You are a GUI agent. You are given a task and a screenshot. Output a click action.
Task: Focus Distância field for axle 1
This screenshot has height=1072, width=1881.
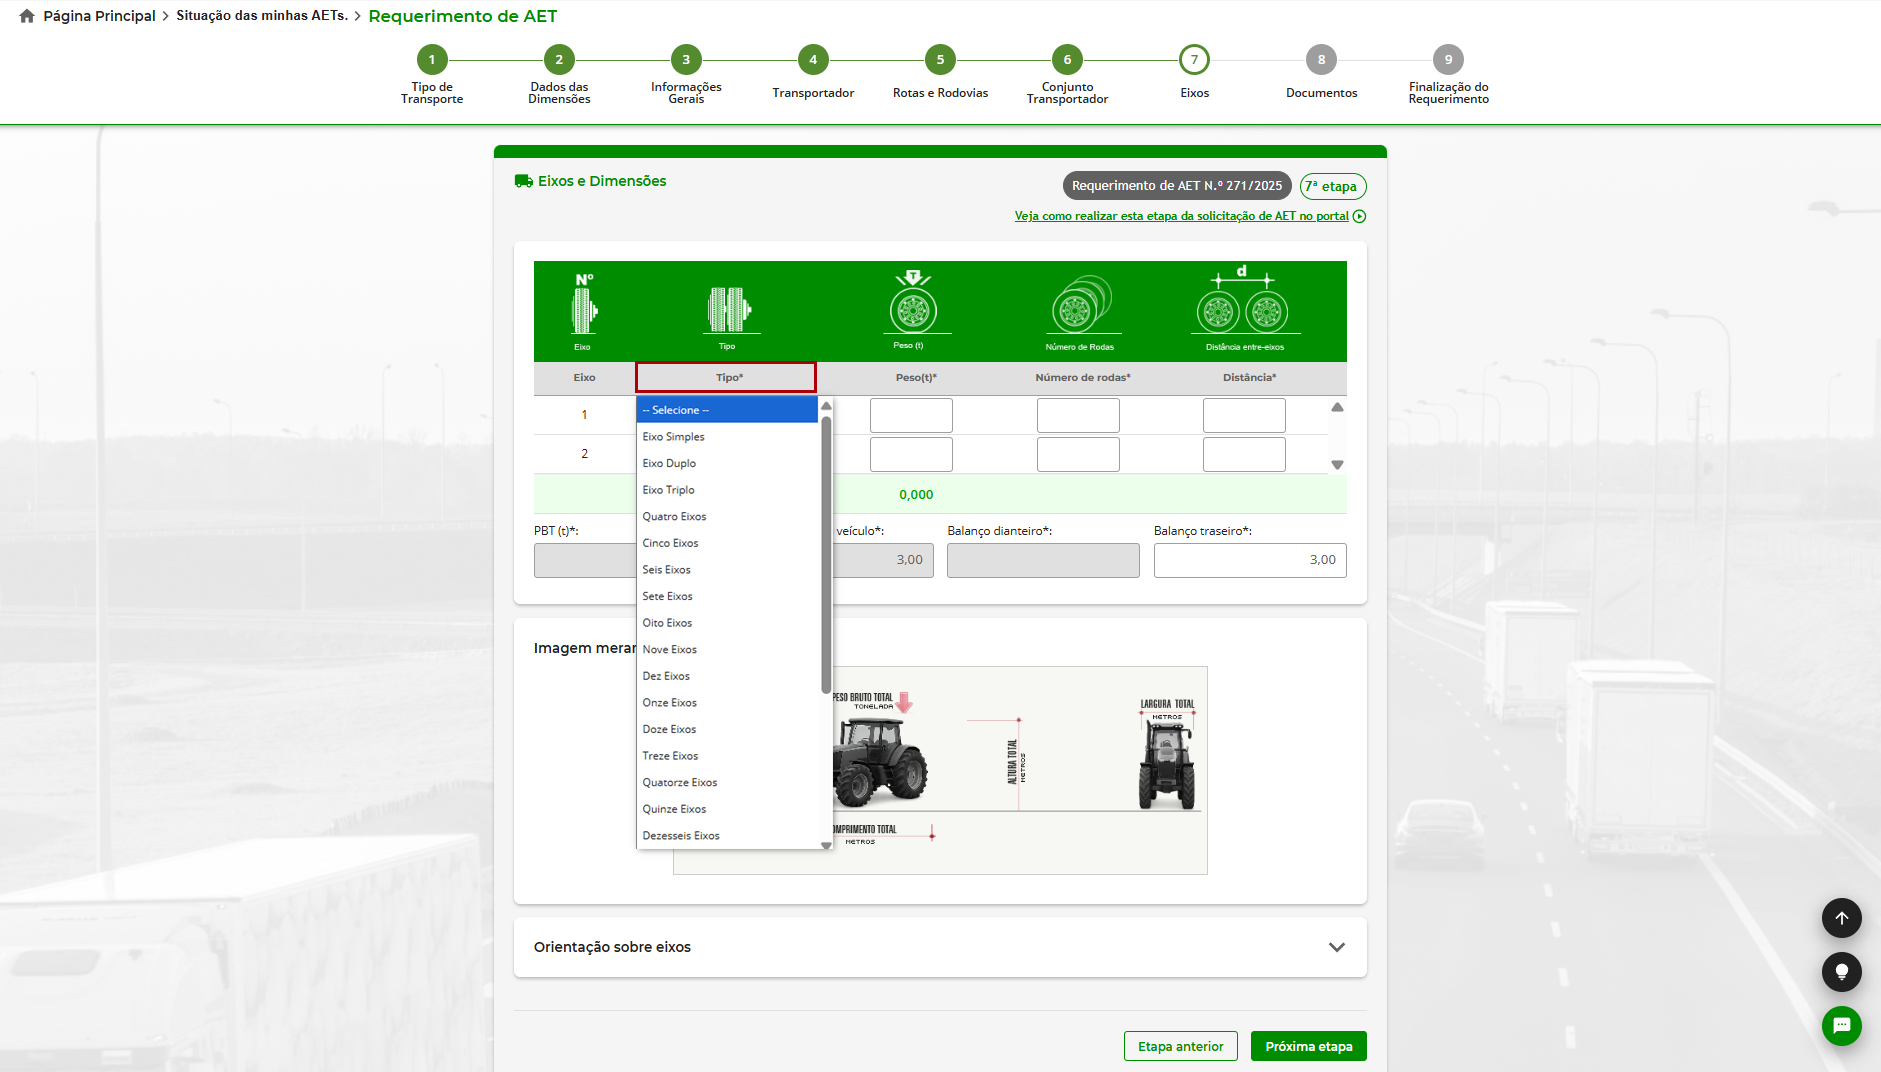[1244, 415]
